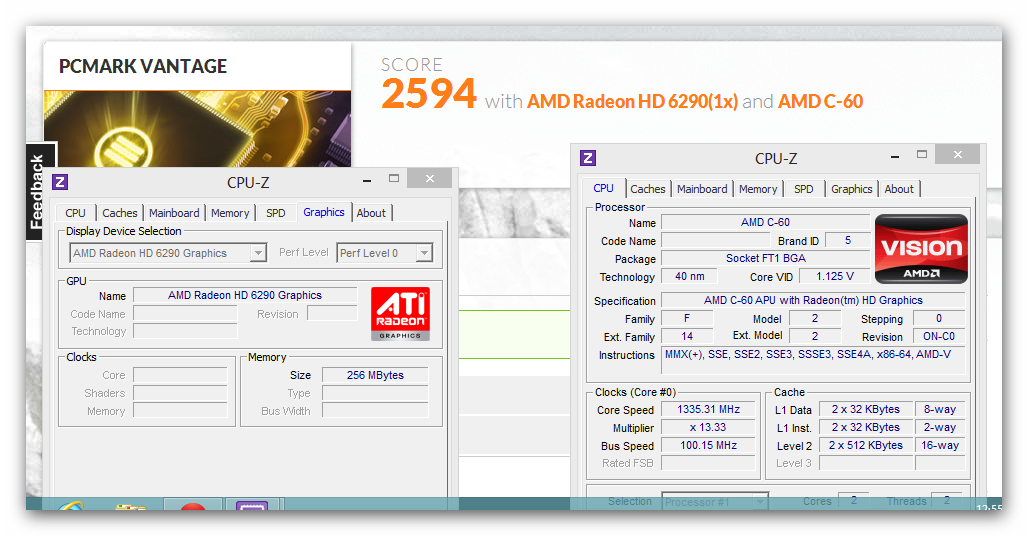Close the CPU-Z window showing AMD C-60

pyautogui.click(x=958, y=155)
